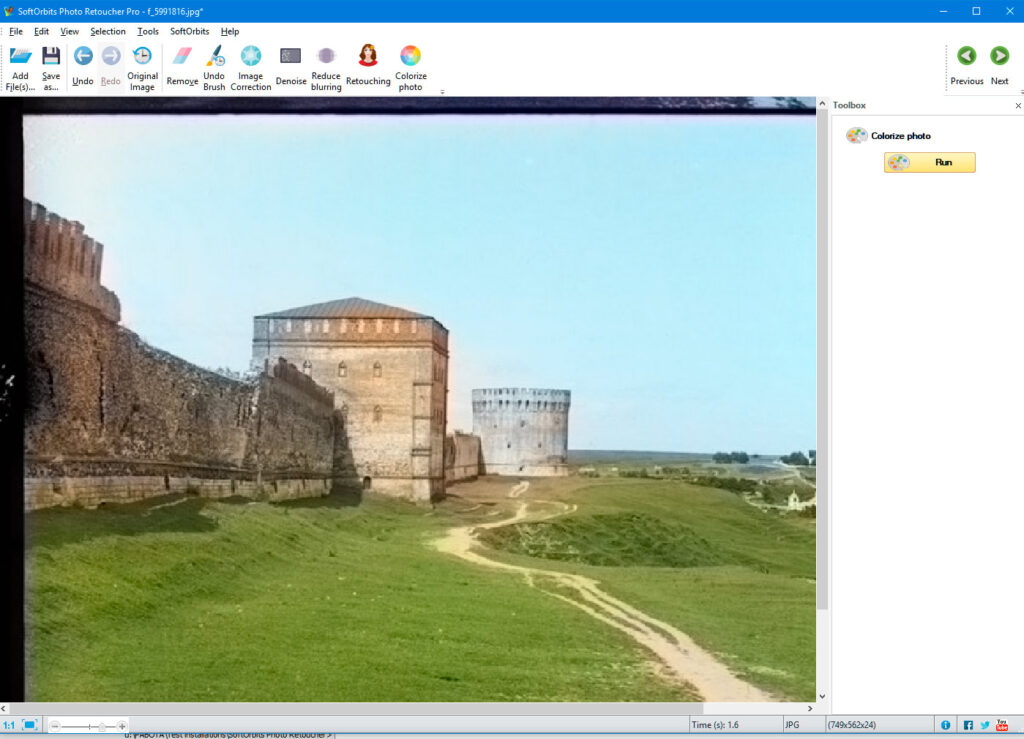Open the Reduce blurring tool
The height and width of the screenshot is (739, 1024).
pos(325,63)
